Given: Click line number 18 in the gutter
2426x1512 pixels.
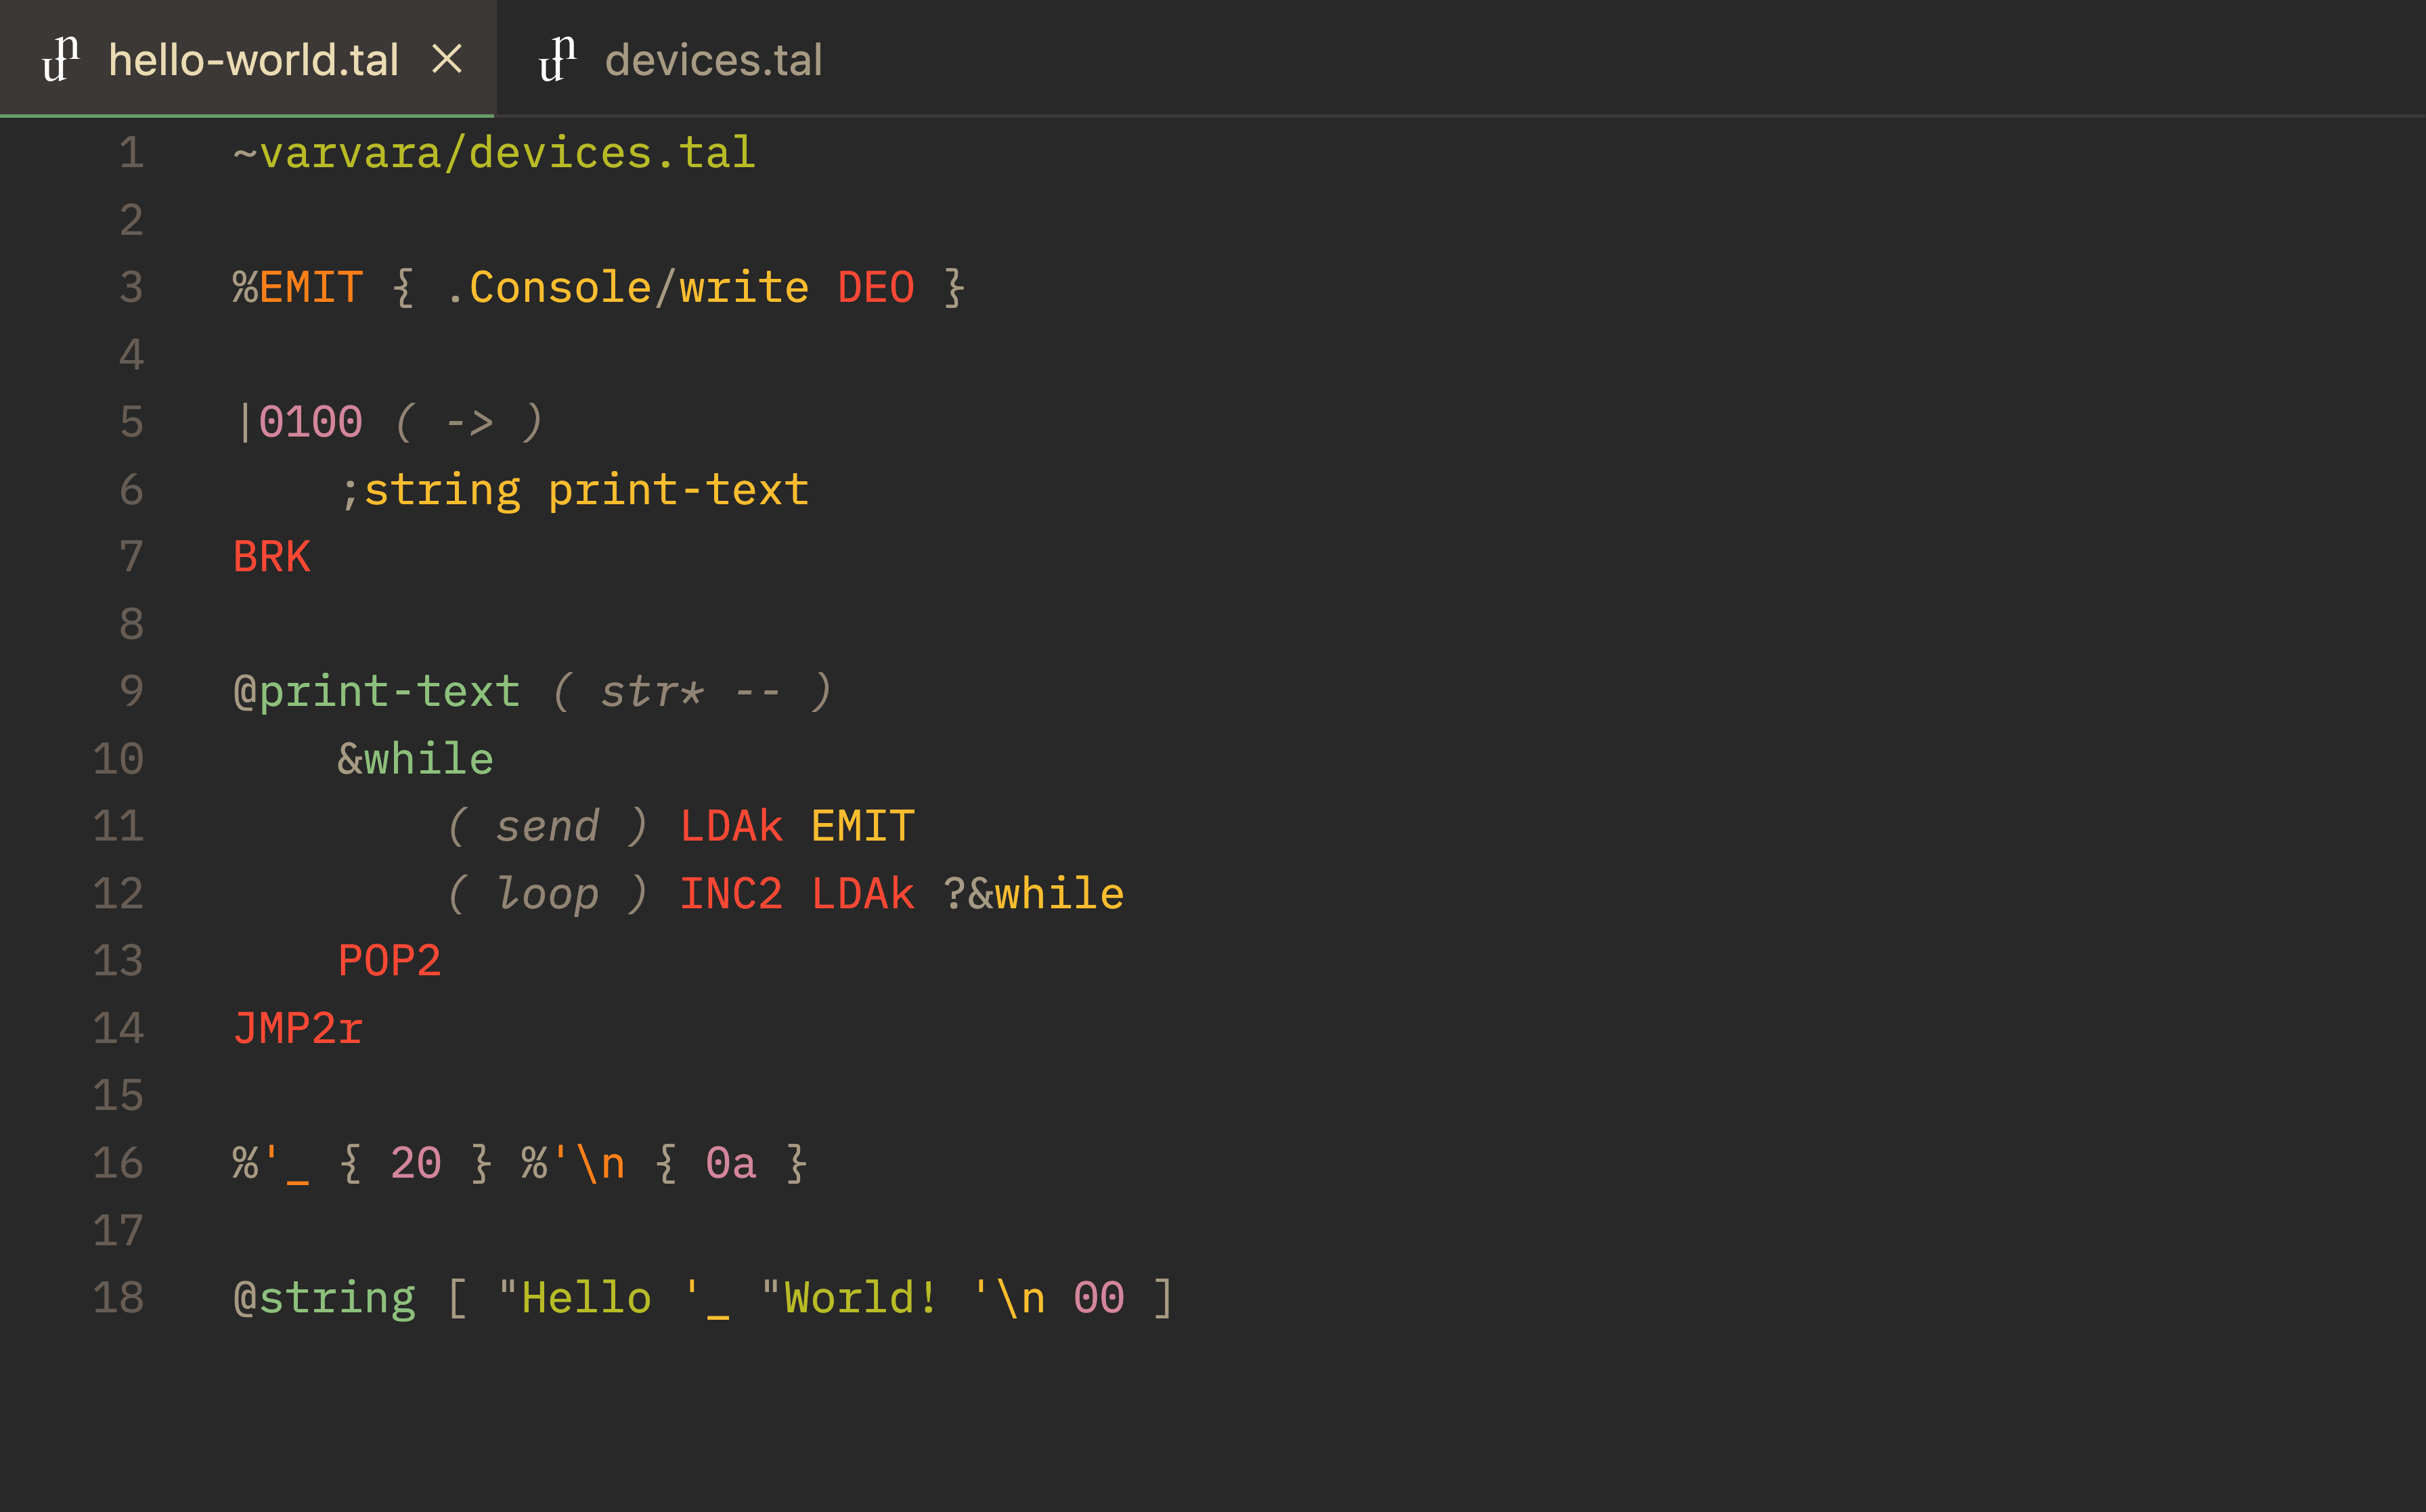Looking at the screenshot, I should [x=118, y=1297].
